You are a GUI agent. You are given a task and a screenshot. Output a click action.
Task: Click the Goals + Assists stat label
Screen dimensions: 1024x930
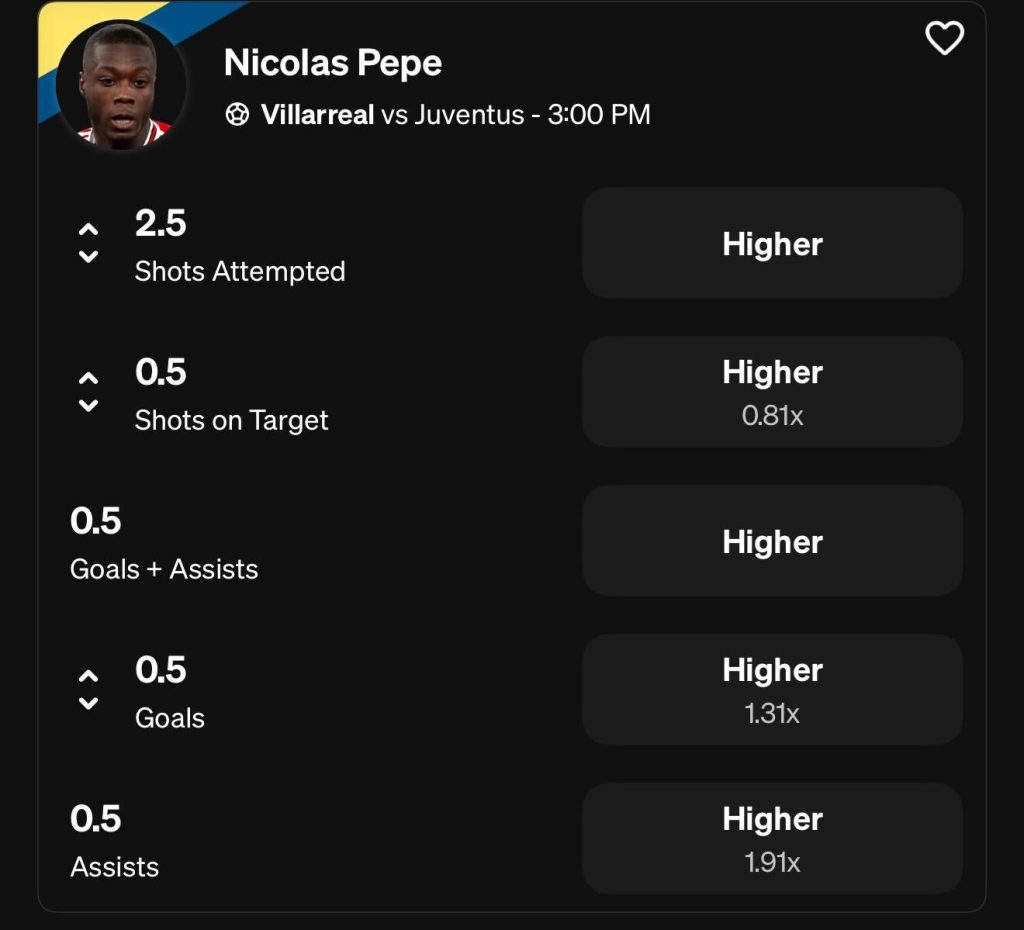(164, 569)
